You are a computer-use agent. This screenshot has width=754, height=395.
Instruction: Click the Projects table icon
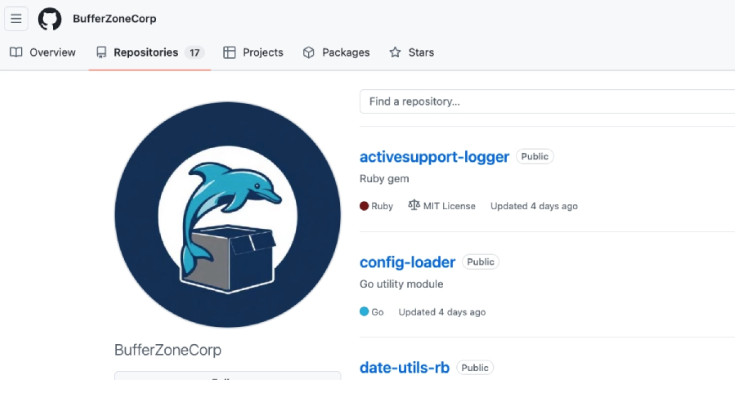coord(229,52)
